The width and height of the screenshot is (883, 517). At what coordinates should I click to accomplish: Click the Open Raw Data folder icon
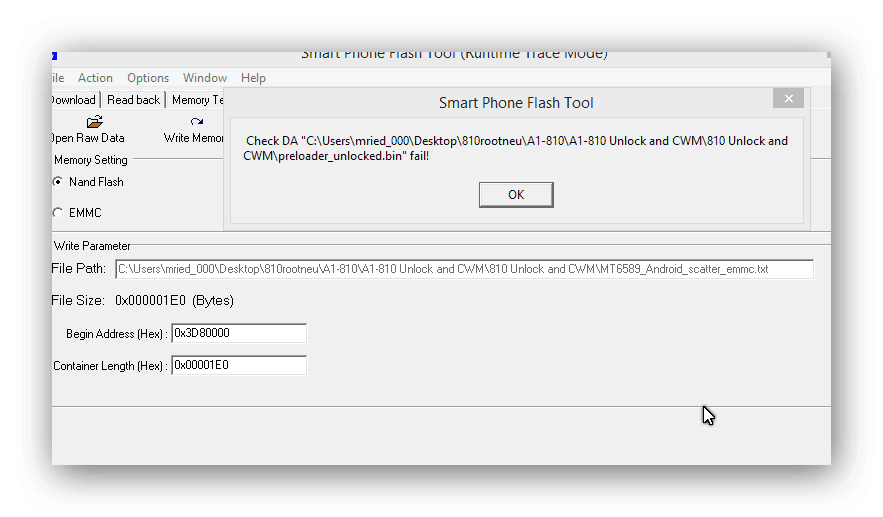(95, 122)
